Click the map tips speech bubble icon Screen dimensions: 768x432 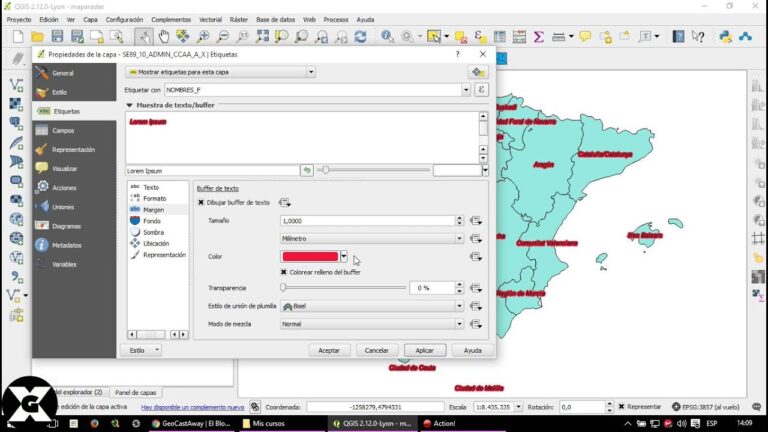585,36
